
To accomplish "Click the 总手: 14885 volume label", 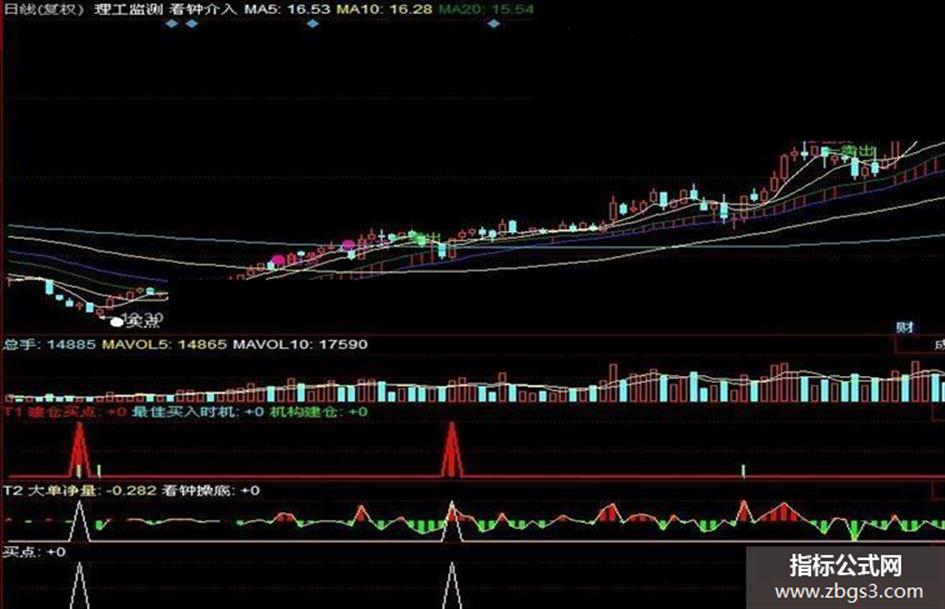I will tap(49, 344).
